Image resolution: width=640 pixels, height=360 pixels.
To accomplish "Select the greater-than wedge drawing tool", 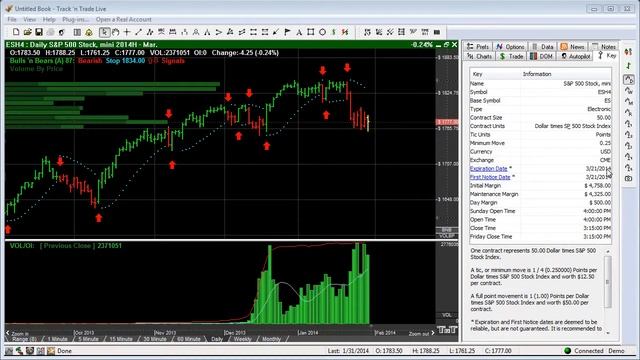I will coord(219,32).
